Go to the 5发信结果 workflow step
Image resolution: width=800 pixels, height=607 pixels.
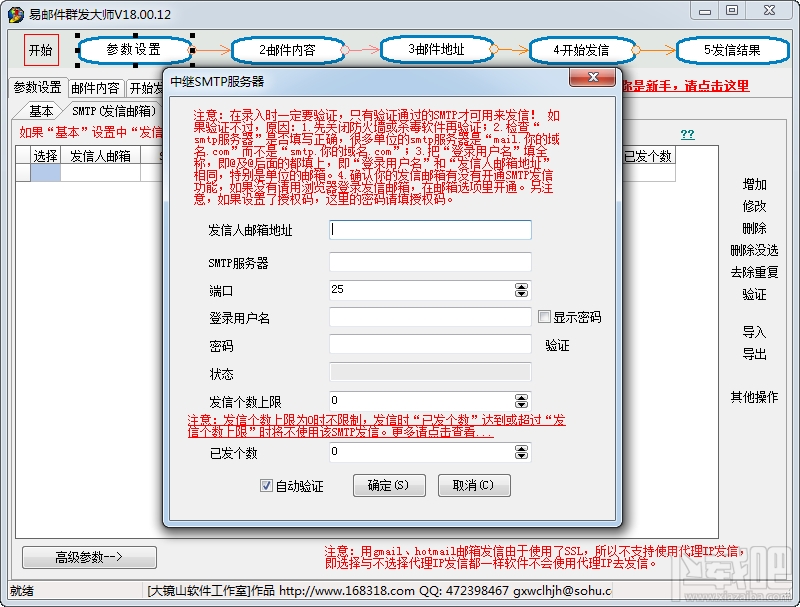[732, 50]
